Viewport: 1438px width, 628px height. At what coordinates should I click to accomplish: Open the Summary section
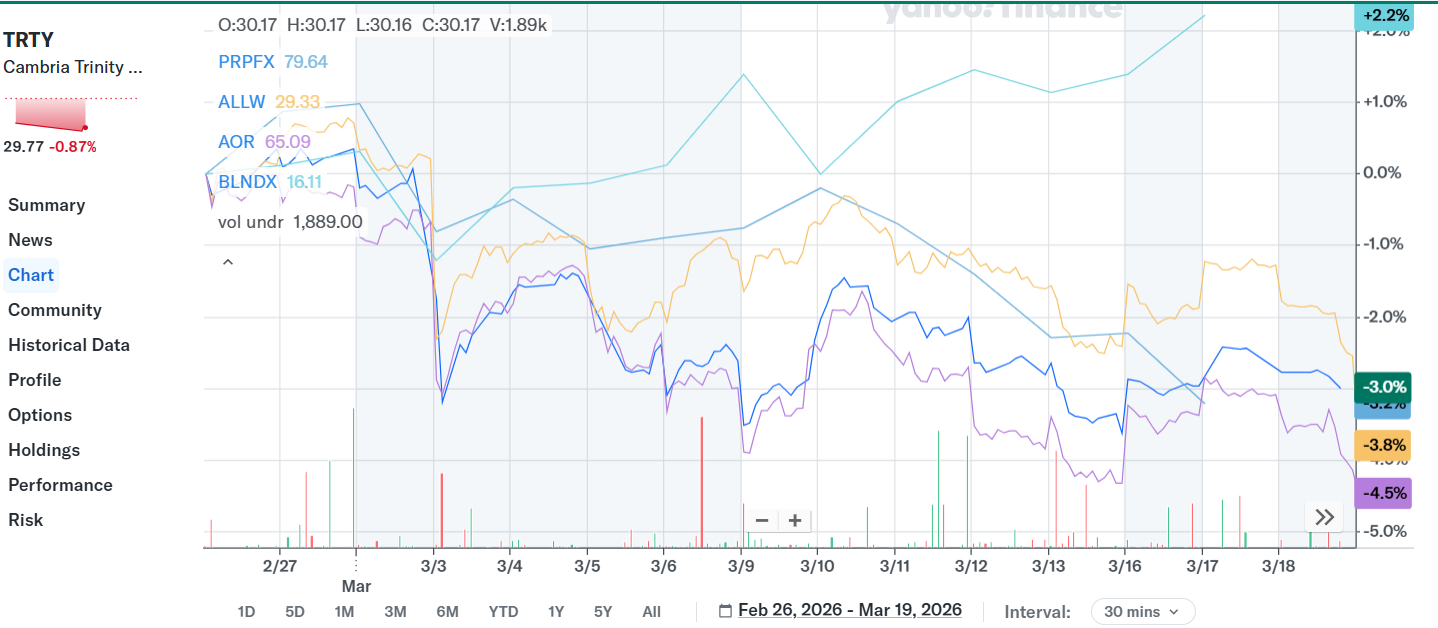point(47,205)
